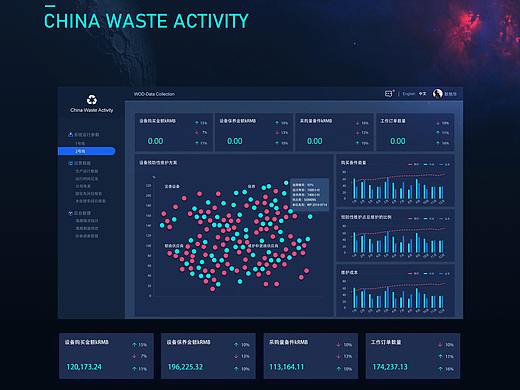520x390 pixels.
Task: Switch language to 中文
Action: 422,94
